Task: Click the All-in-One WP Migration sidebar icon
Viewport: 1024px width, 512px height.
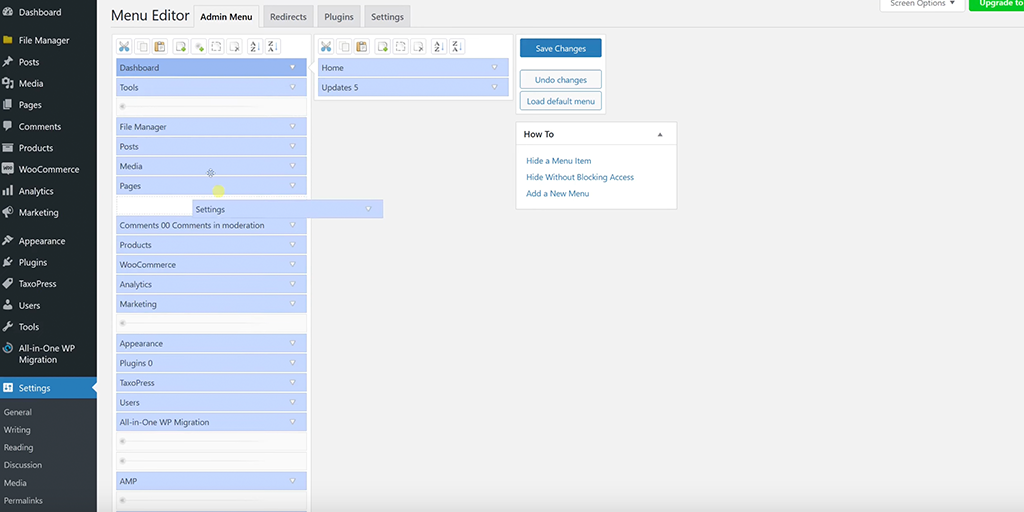Action: [8, 348]
